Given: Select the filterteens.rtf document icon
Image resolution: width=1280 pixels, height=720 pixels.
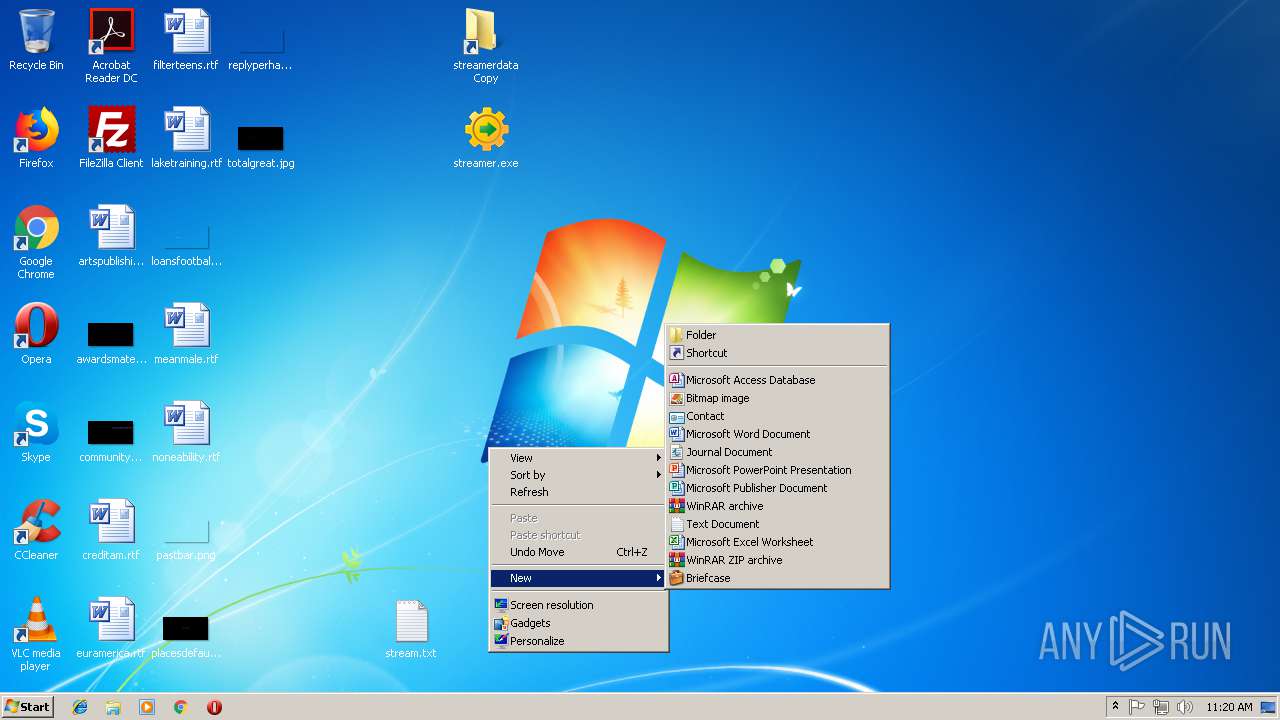Looking at the screenshot, I should click(x=186, y=40).
